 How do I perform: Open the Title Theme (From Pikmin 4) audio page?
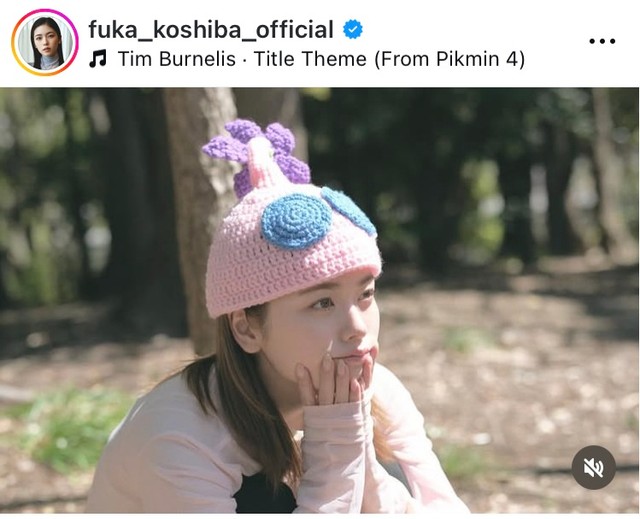point(389,59)
